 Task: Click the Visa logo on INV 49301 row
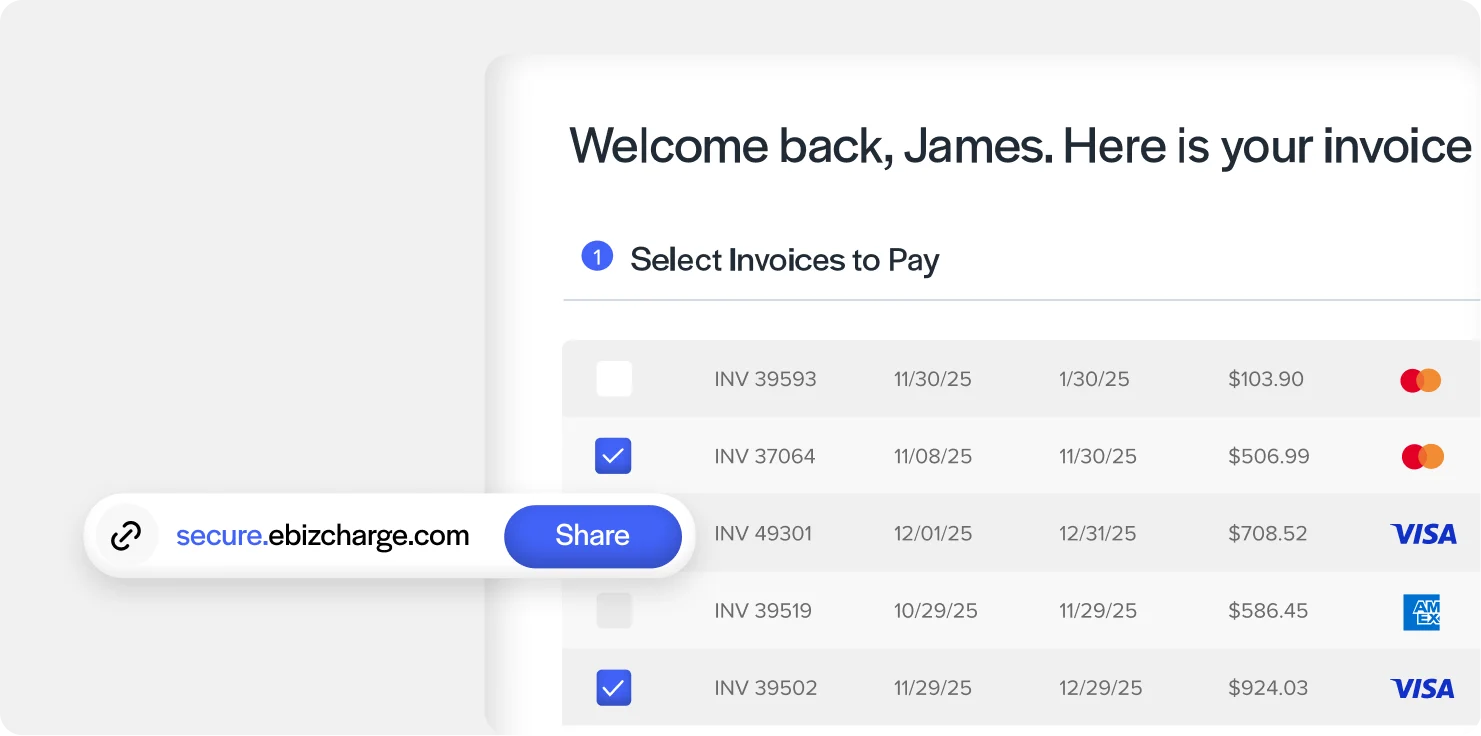(1423, 534)
